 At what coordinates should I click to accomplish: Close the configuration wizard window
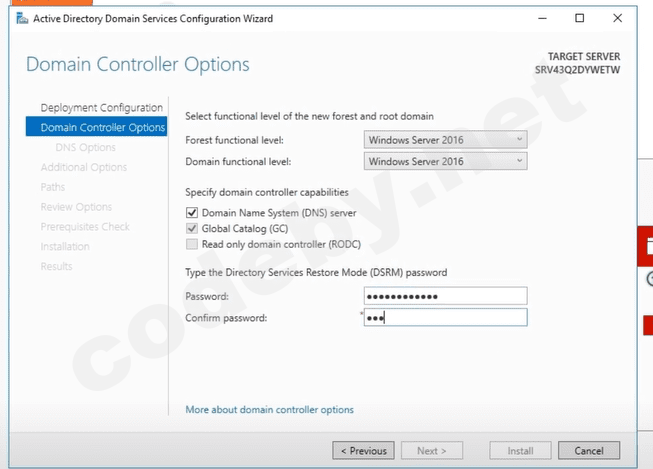(x=618, y=18)
